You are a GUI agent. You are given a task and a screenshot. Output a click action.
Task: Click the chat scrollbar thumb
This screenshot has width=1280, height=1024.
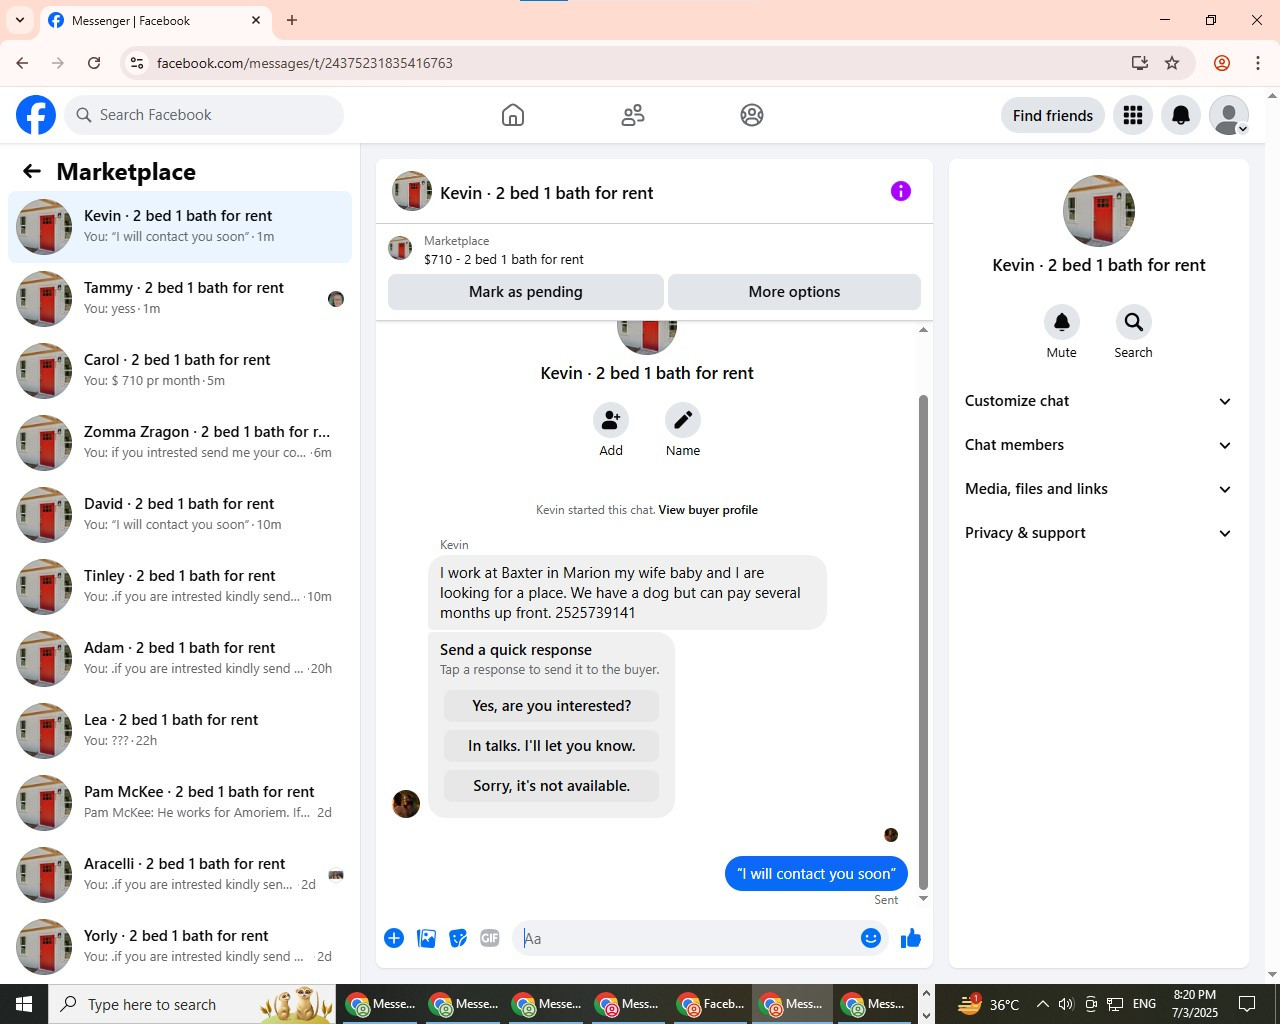pyautogui.click(x=923, y=641)
